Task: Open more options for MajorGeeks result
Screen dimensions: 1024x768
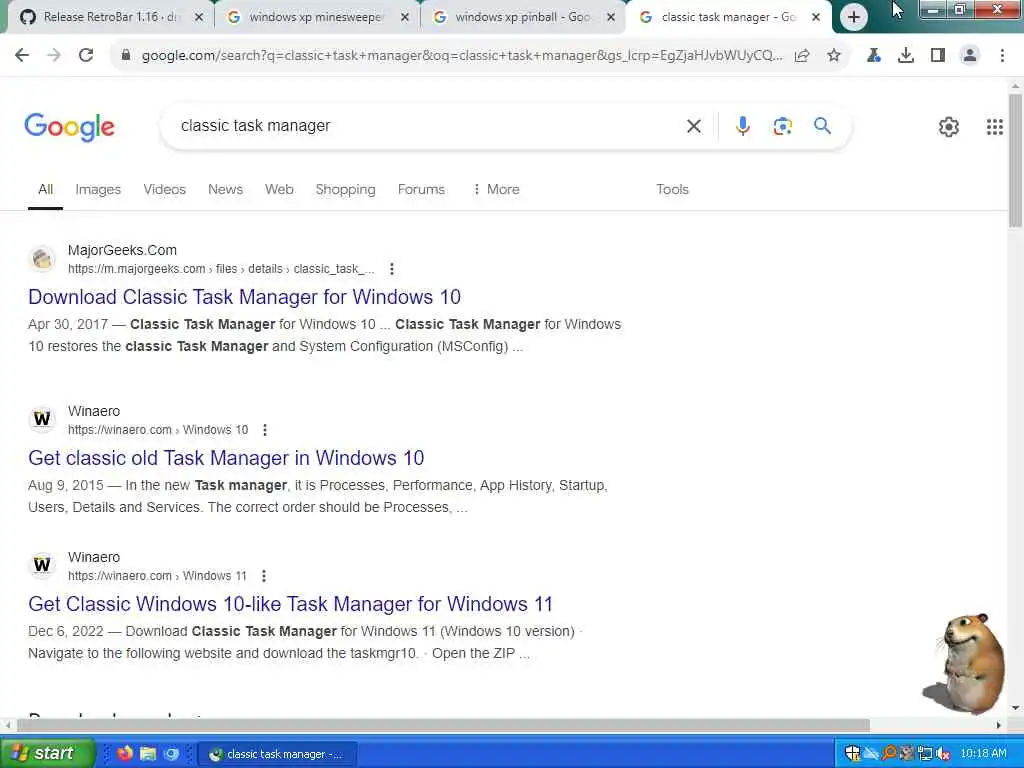Action: (x=392, y=269)
